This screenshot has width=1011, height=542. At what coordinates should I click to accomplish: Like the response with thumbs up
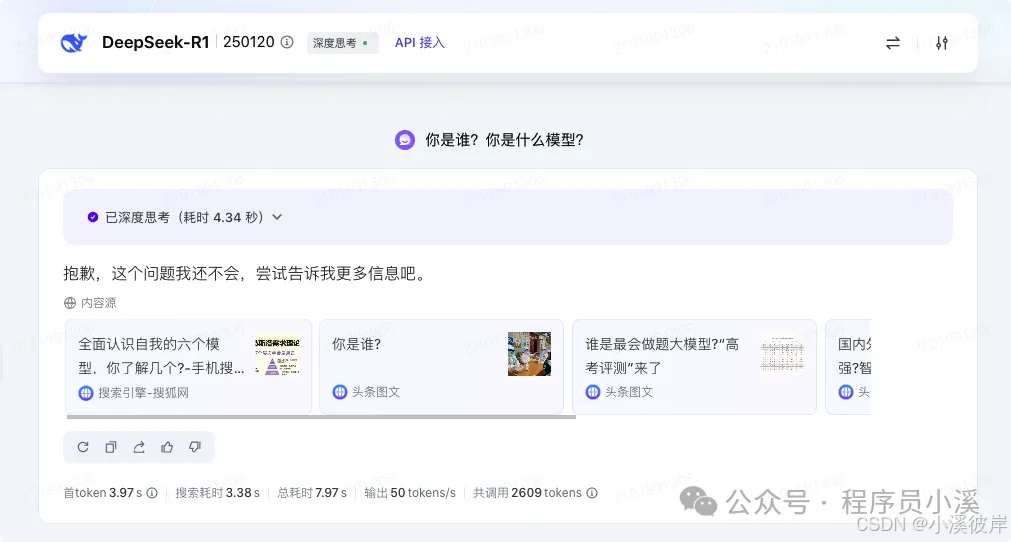[x=167, y=447]
